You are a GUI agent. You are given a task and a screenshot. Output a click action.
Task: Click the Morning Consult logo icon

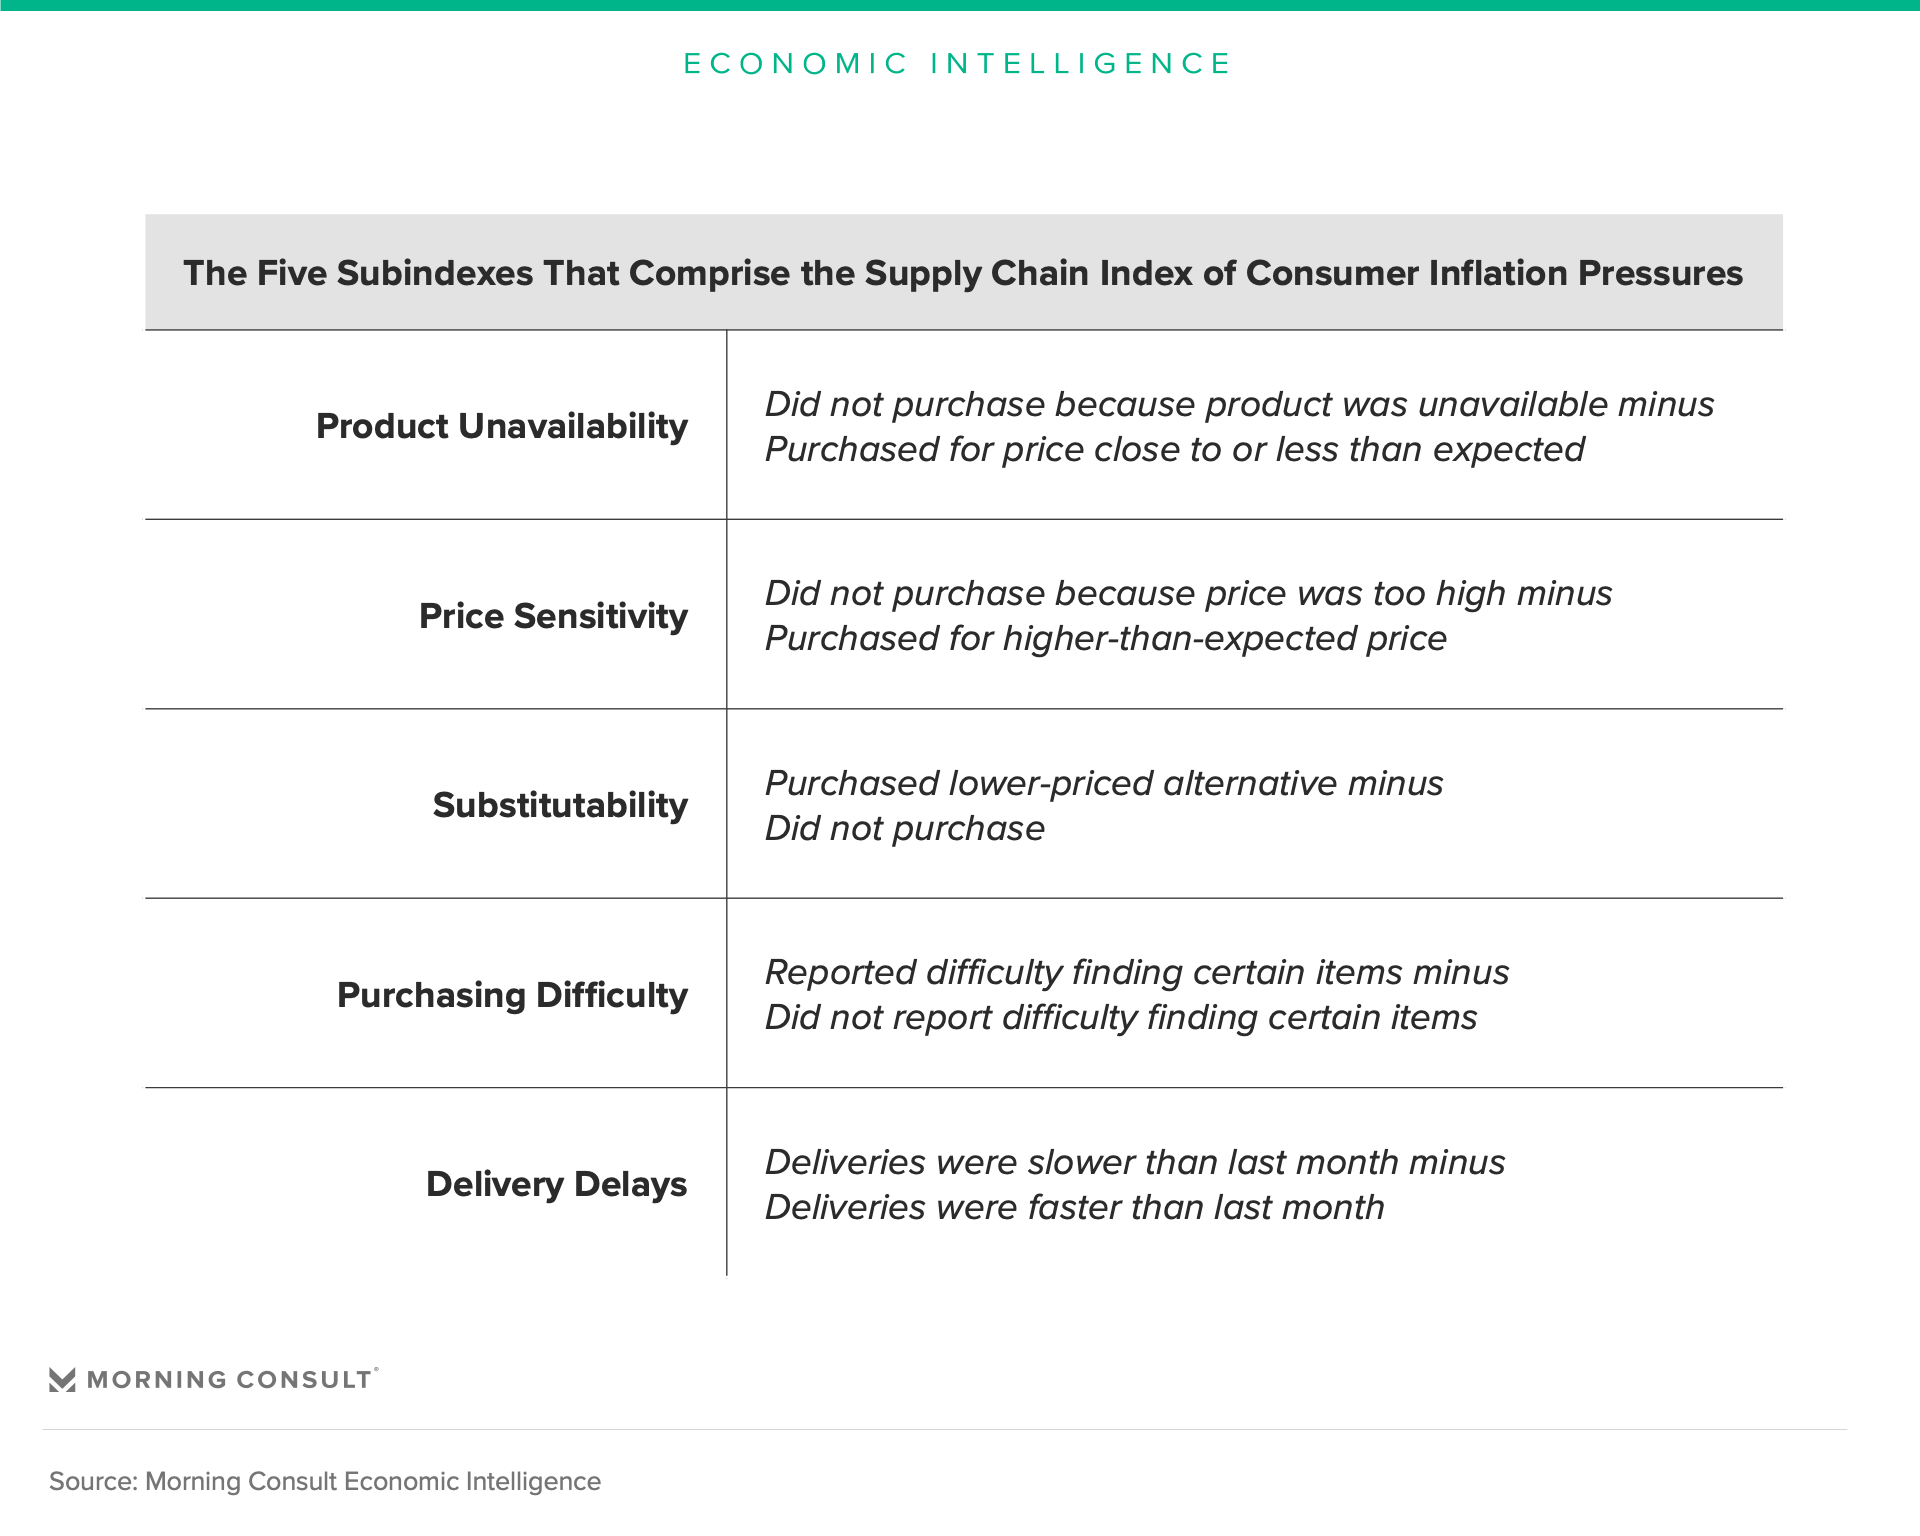pos(62,1380)
